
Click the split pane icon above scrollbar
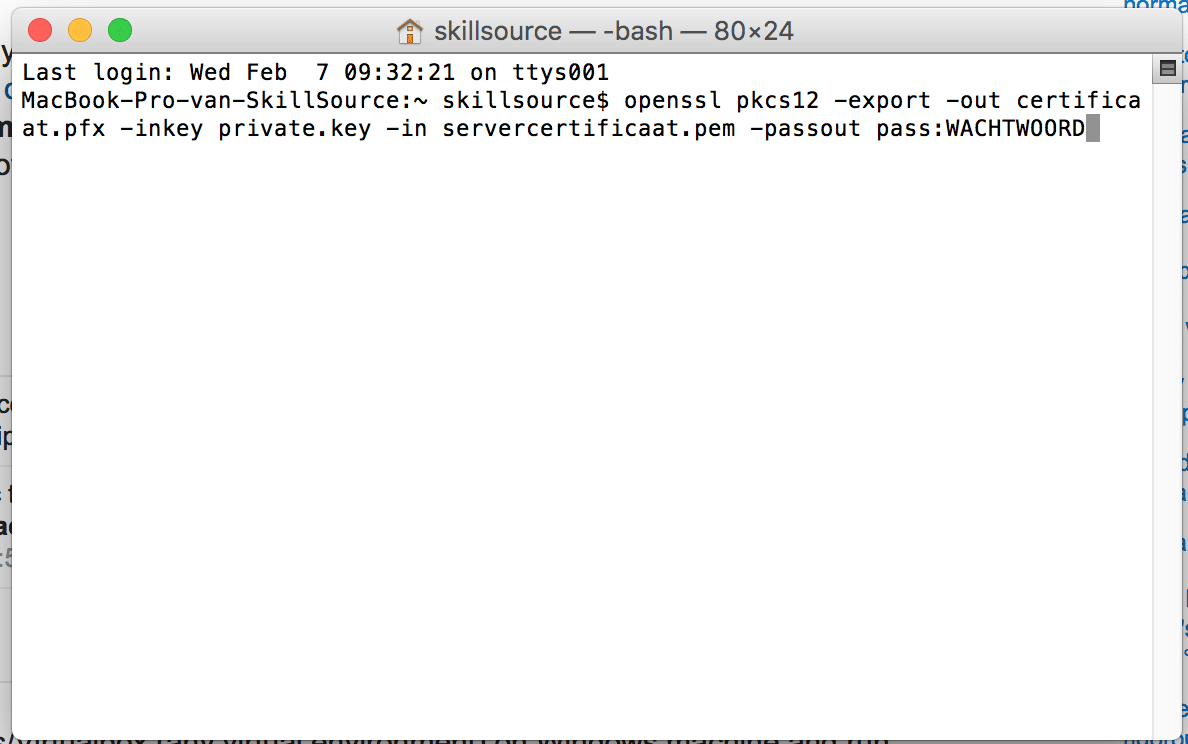click(1168, 69)
